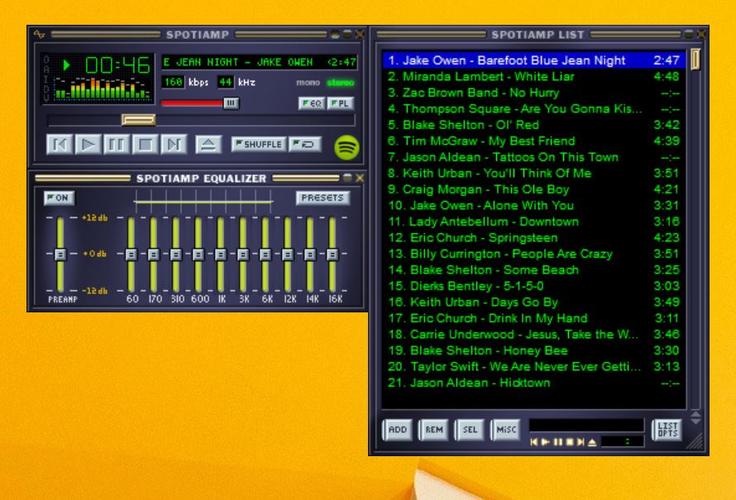Open the ADD menu in the playlist window
736x500 pixels.
398,430
